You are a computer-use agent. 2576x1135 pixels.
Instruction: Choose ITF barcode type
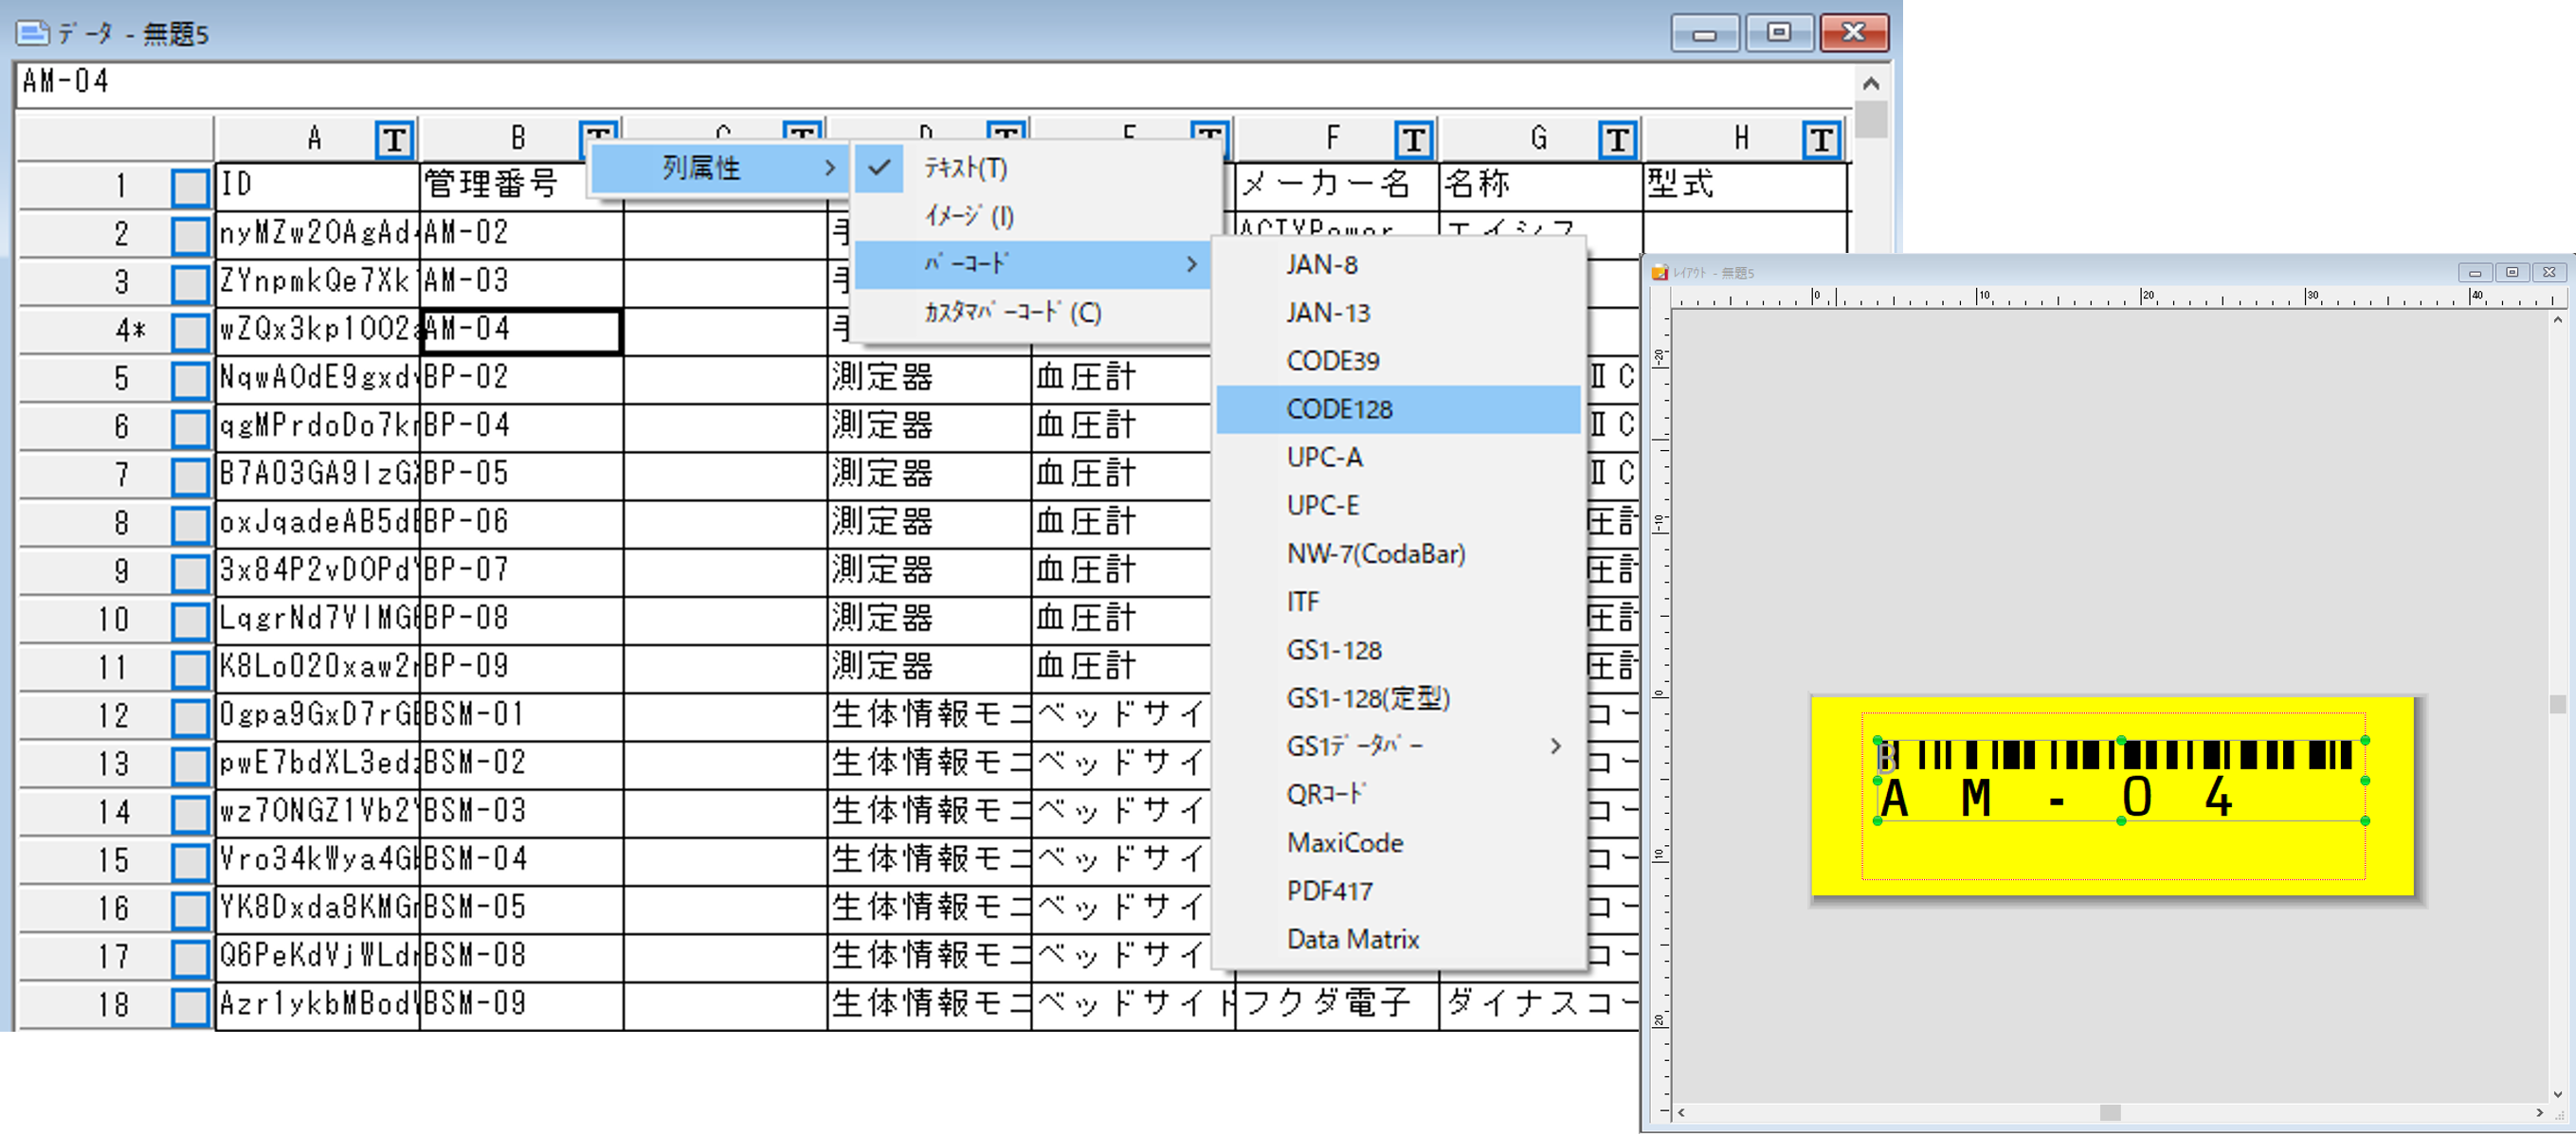pyautogui.click(x=1398, y=601)
